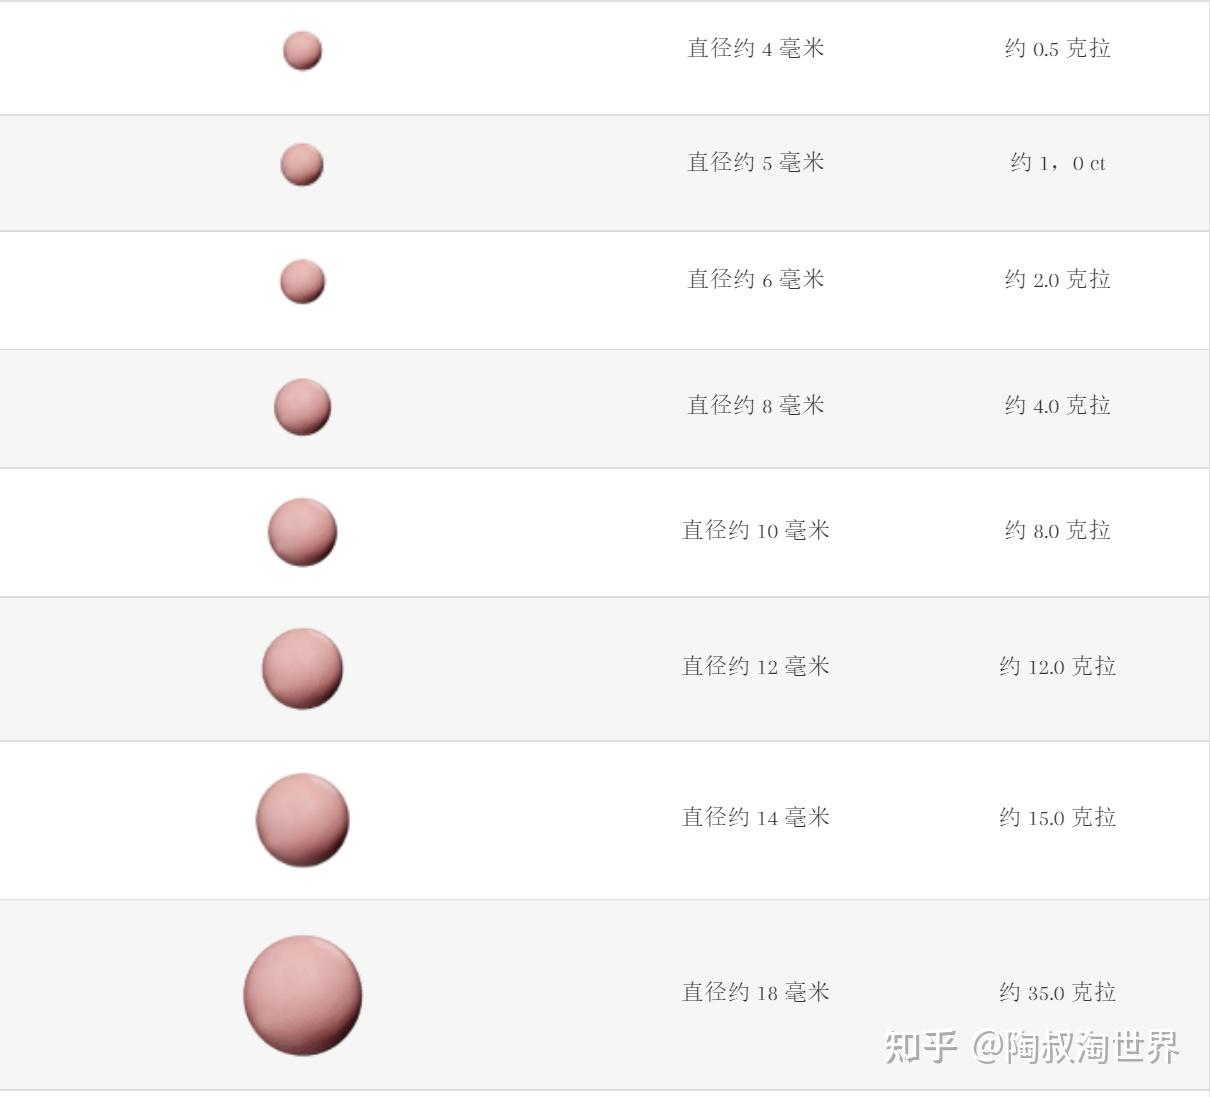The width and height of the screenshot is (1210, 1097).
Task: Select the 6 mm pink bead image
Action: pos(302,282)
